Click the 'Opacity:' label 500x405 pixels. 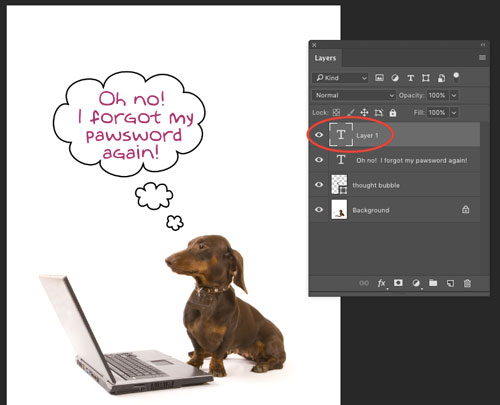[x=412, y=95]
